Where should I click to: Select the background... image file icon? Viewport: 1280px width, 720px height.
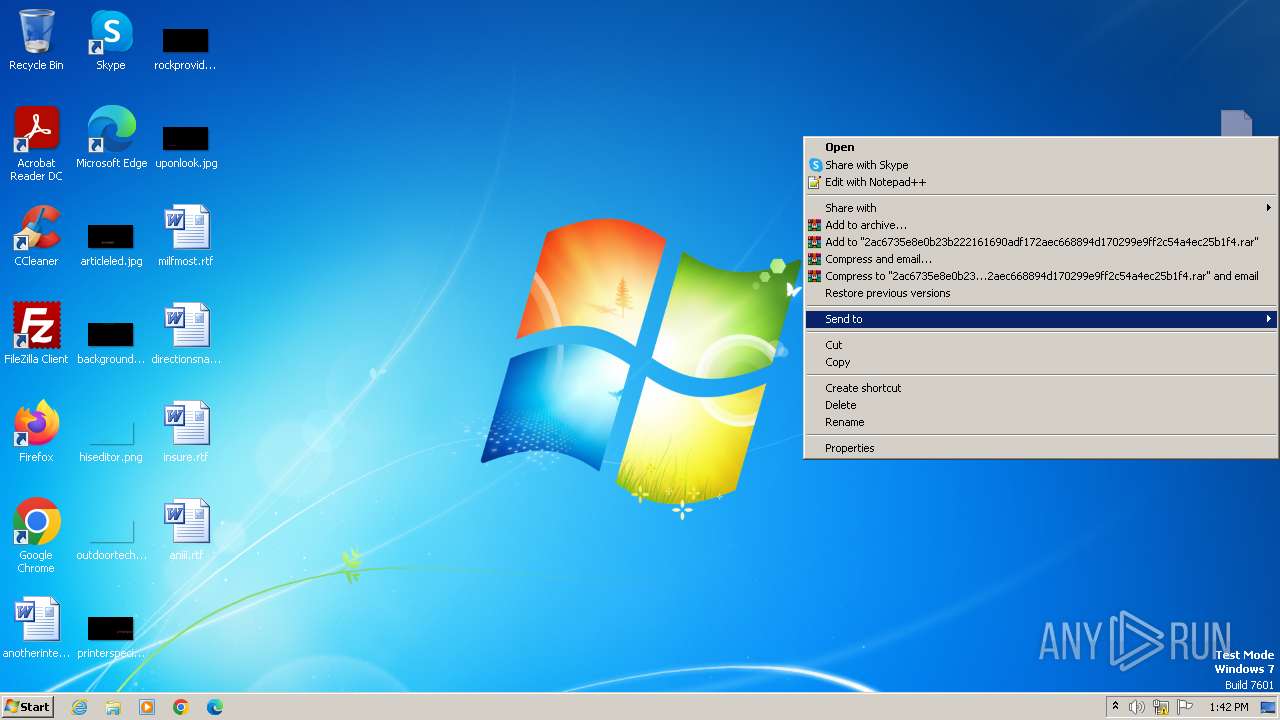point(111,342)
